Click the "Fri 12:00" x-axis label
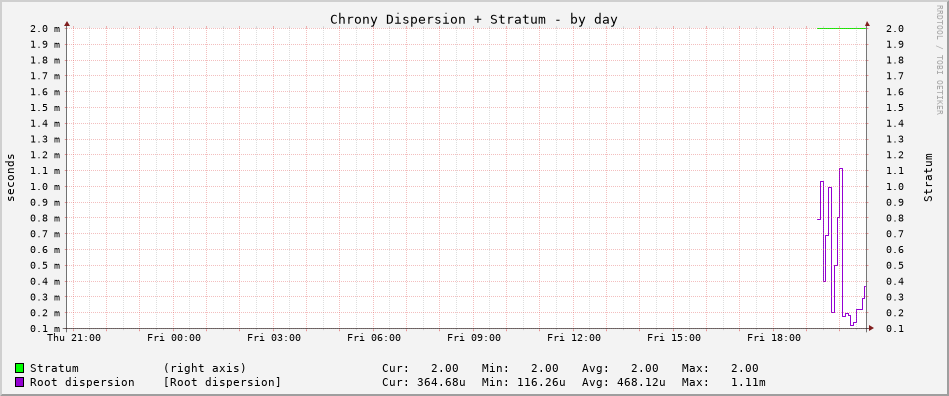 [x=574, y=338]
